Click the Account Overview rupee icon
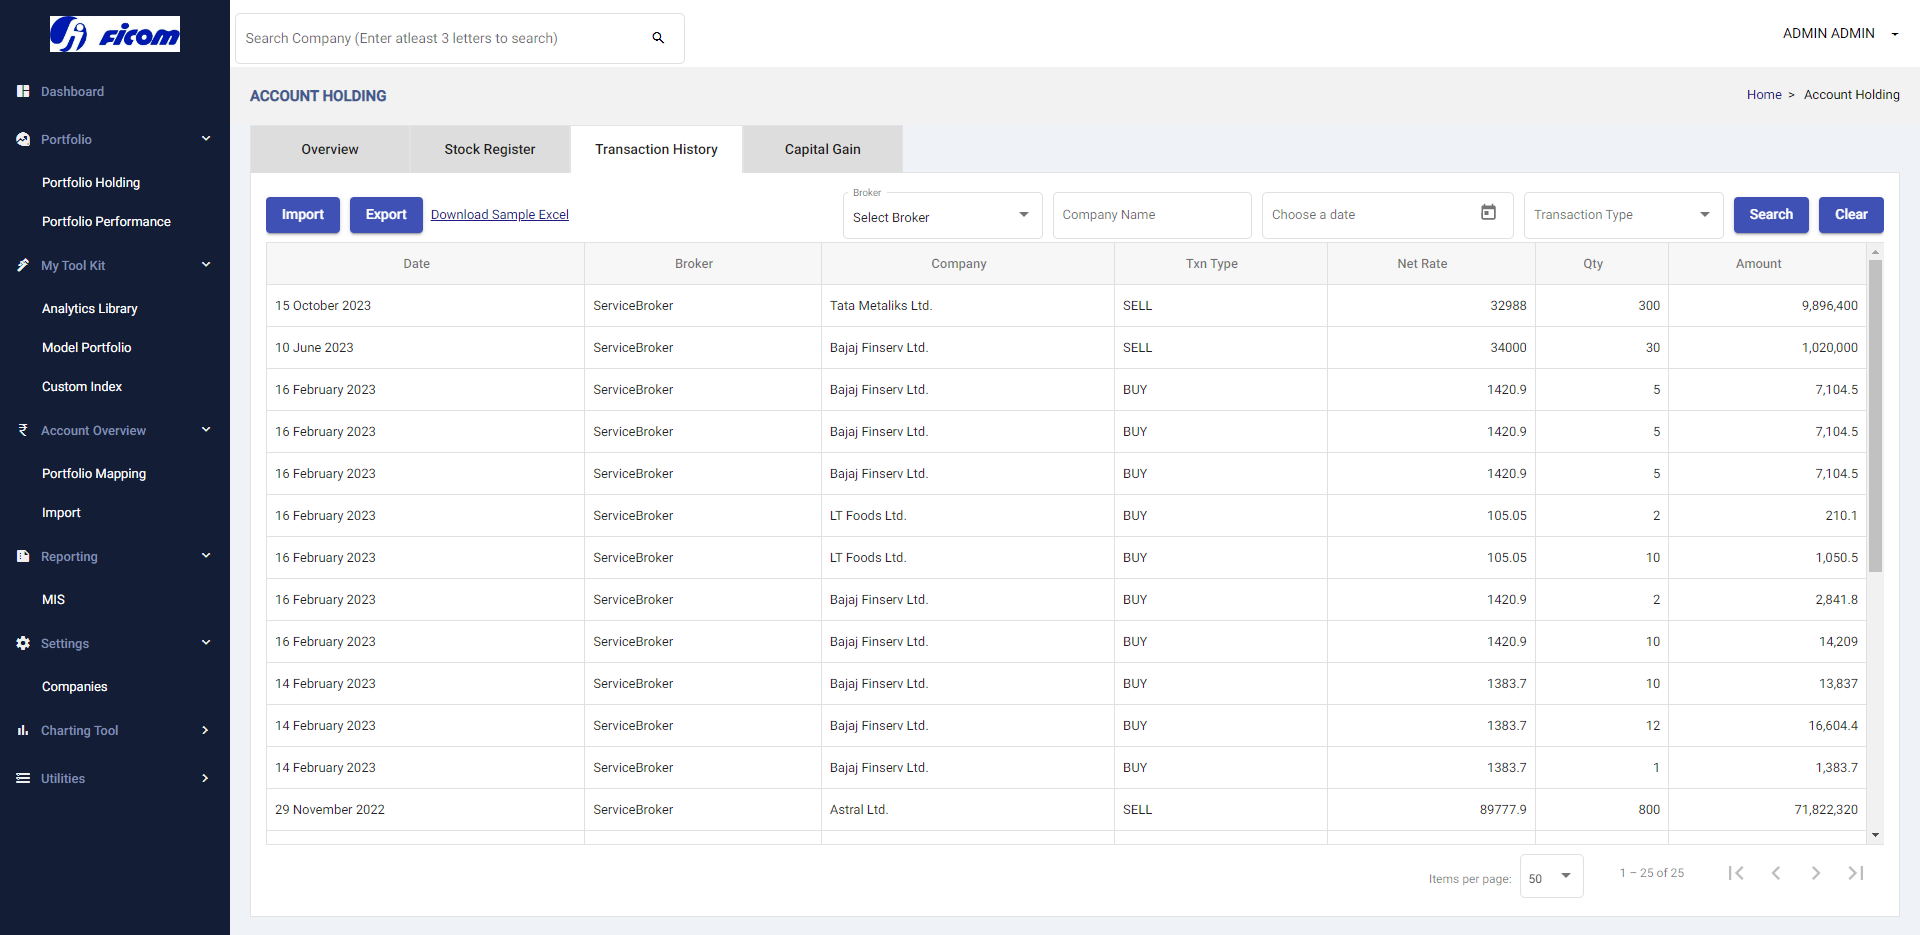The height and width of the screenshot is (935, 1920). 23,430
